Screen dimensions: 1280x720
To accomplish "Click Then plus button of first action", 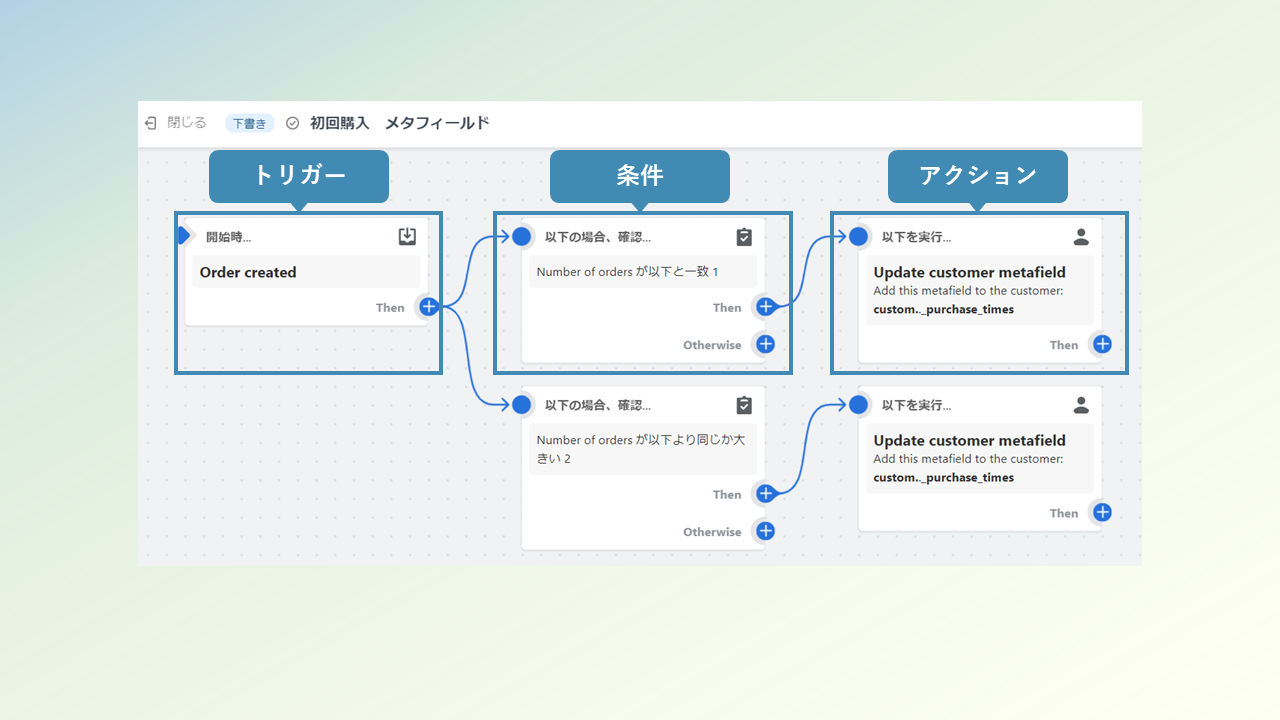I will pyautogui.click(x=1102, y=345).
